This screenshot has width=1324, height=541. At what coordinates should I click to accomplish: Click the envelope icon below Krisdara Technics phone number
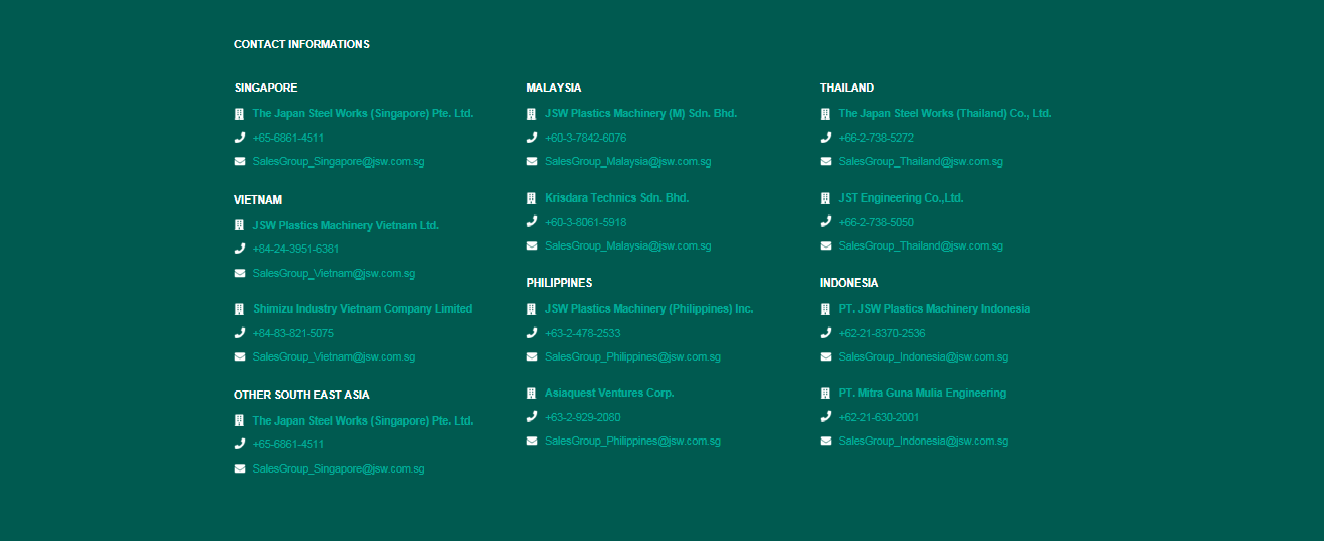point(532,246)
